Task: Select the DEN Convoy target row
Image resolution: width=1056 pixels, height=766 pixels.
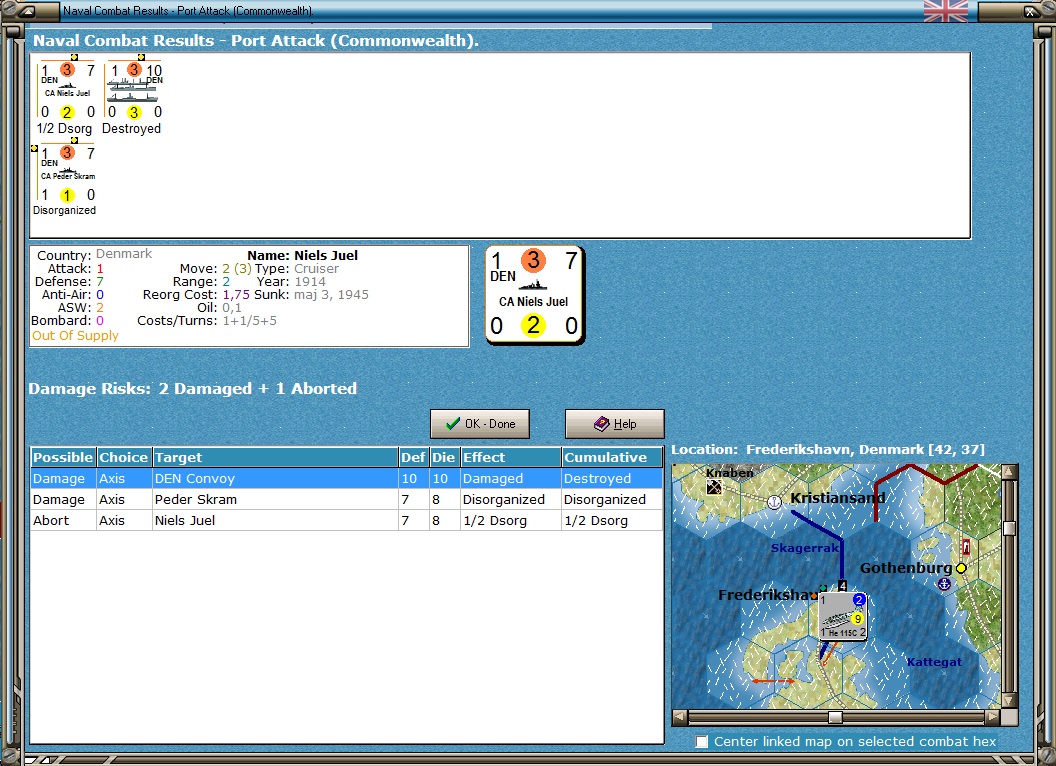Action: [x=347, y=478]
